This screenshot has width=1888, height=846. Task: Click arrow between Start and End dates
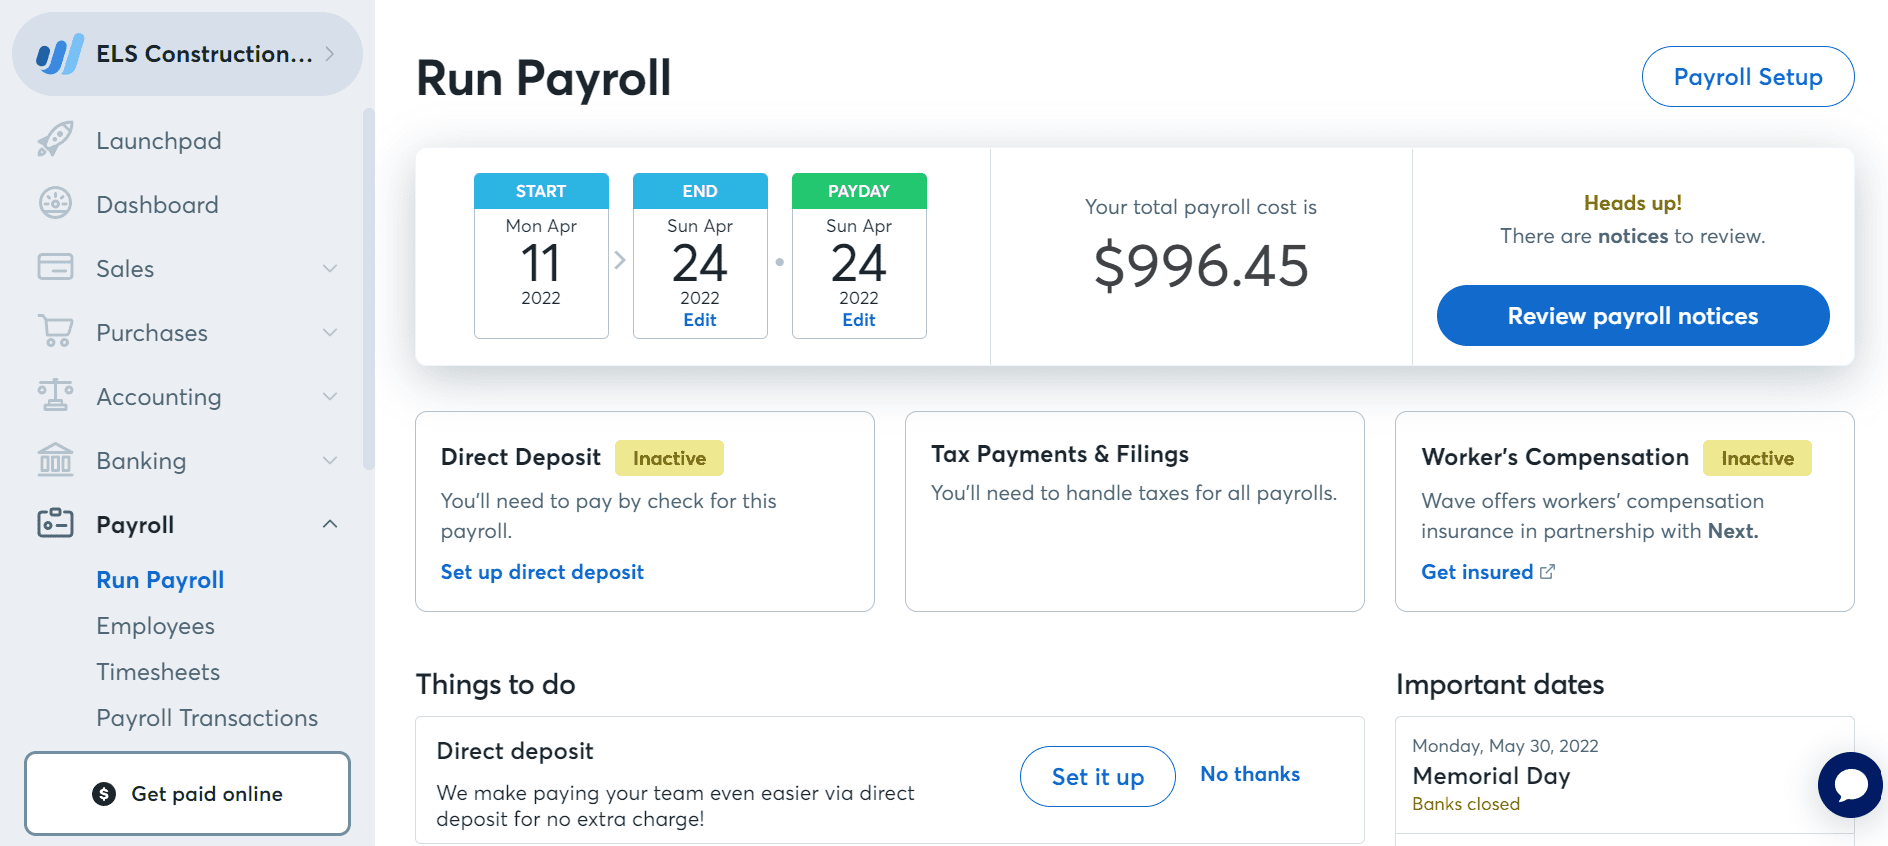click(x=620, y=260)
